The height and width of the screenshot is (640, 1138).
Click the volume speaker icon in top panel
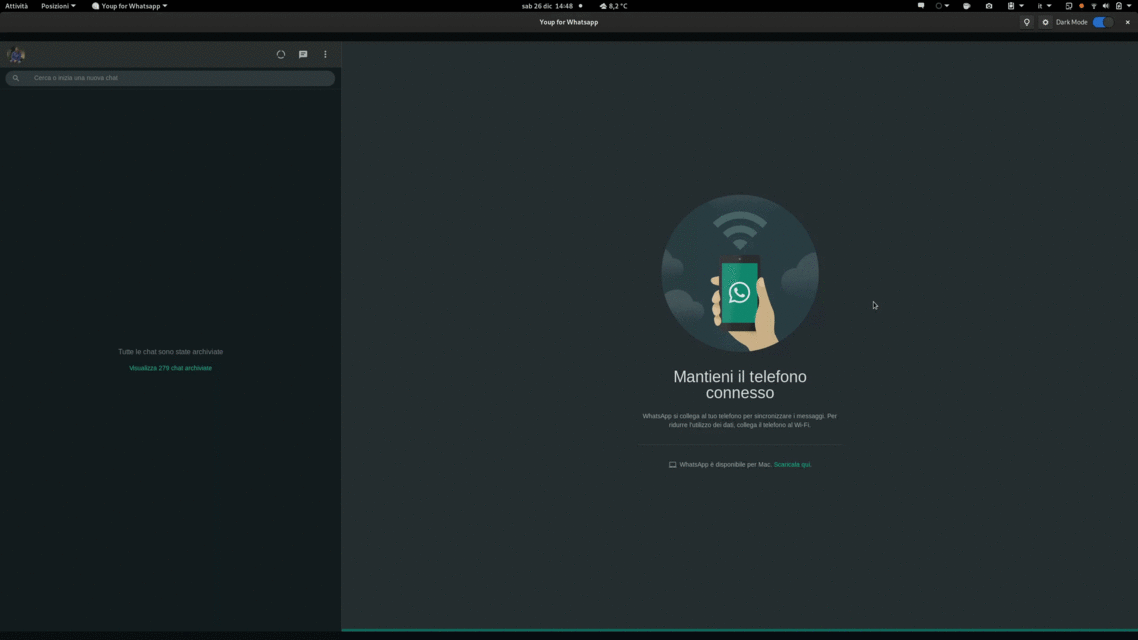point(1106,6)
